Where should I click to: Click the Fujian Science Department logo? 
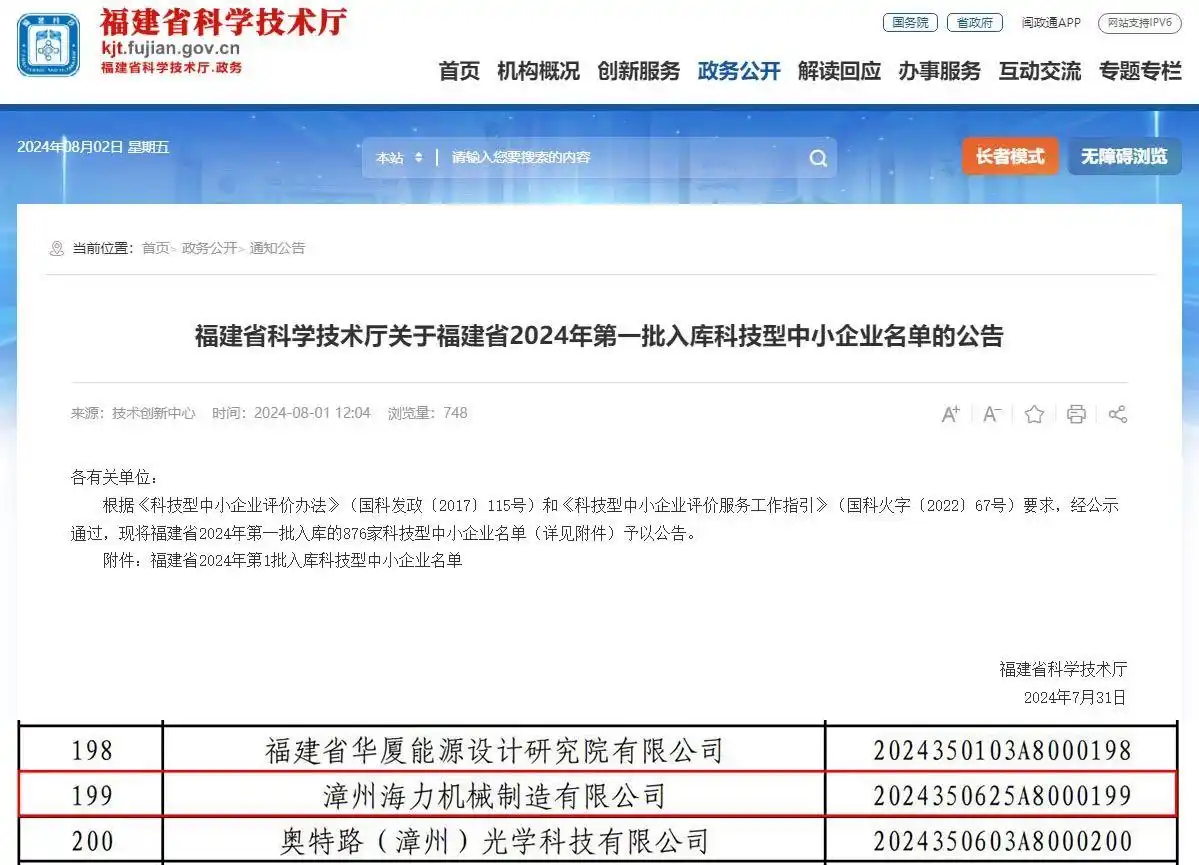(49, 46)
